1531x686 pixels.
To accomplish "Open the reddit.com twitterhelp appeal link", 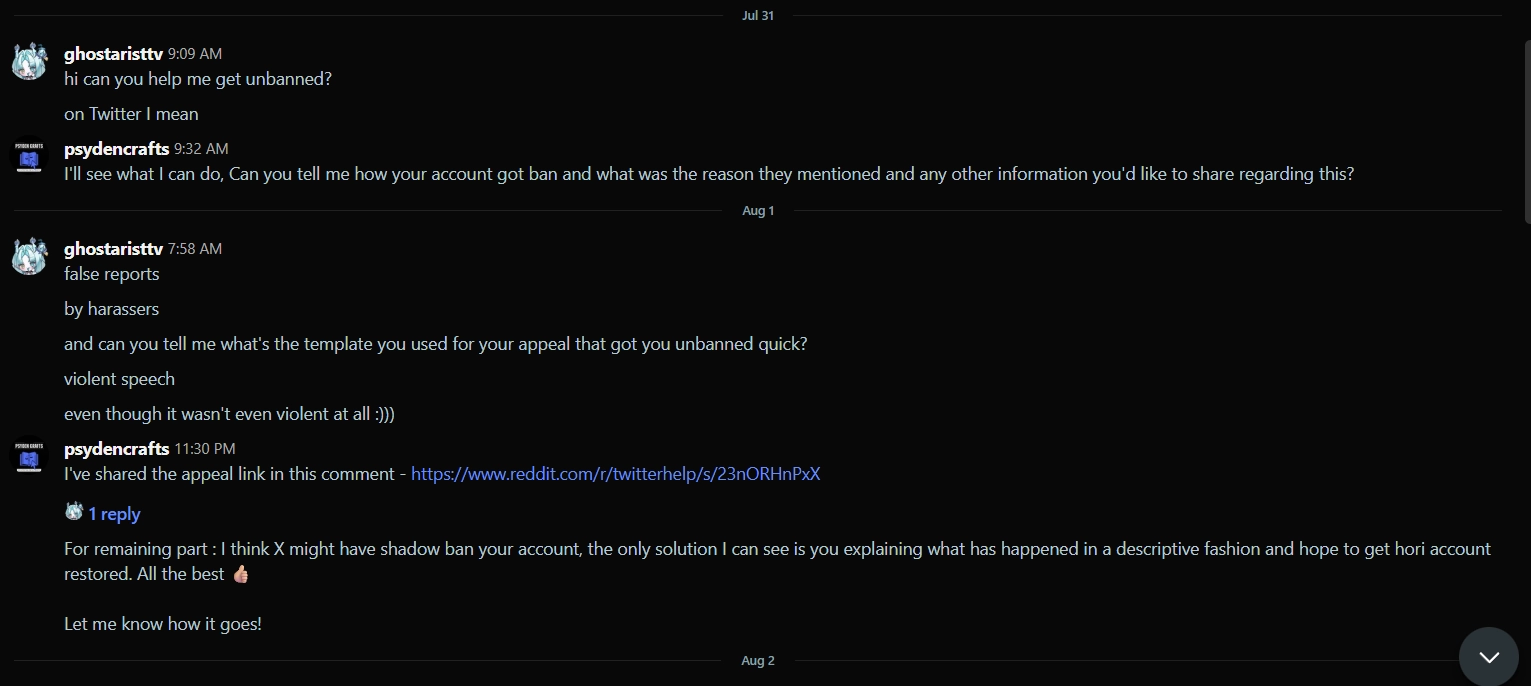I will (615, 474).
